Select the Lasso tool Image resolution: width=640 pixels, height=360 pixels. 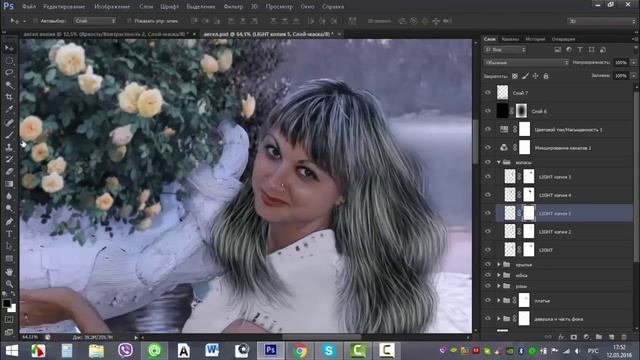9,73
